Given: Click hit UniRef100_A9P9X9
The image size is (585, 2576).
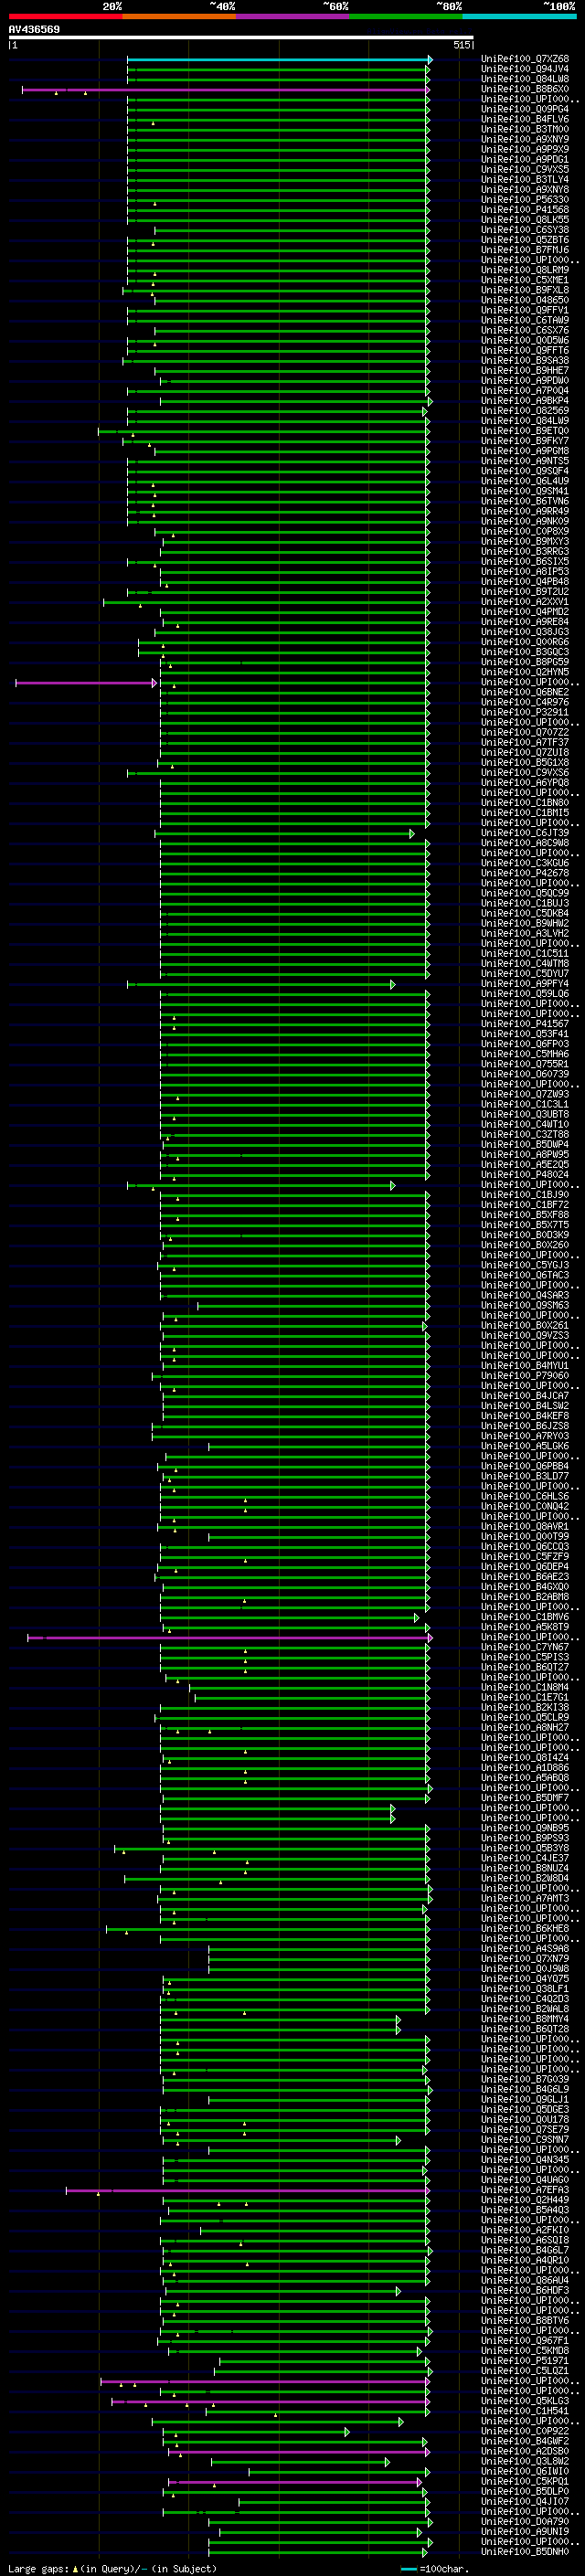Looking at the screenshot, I should 525,149.
